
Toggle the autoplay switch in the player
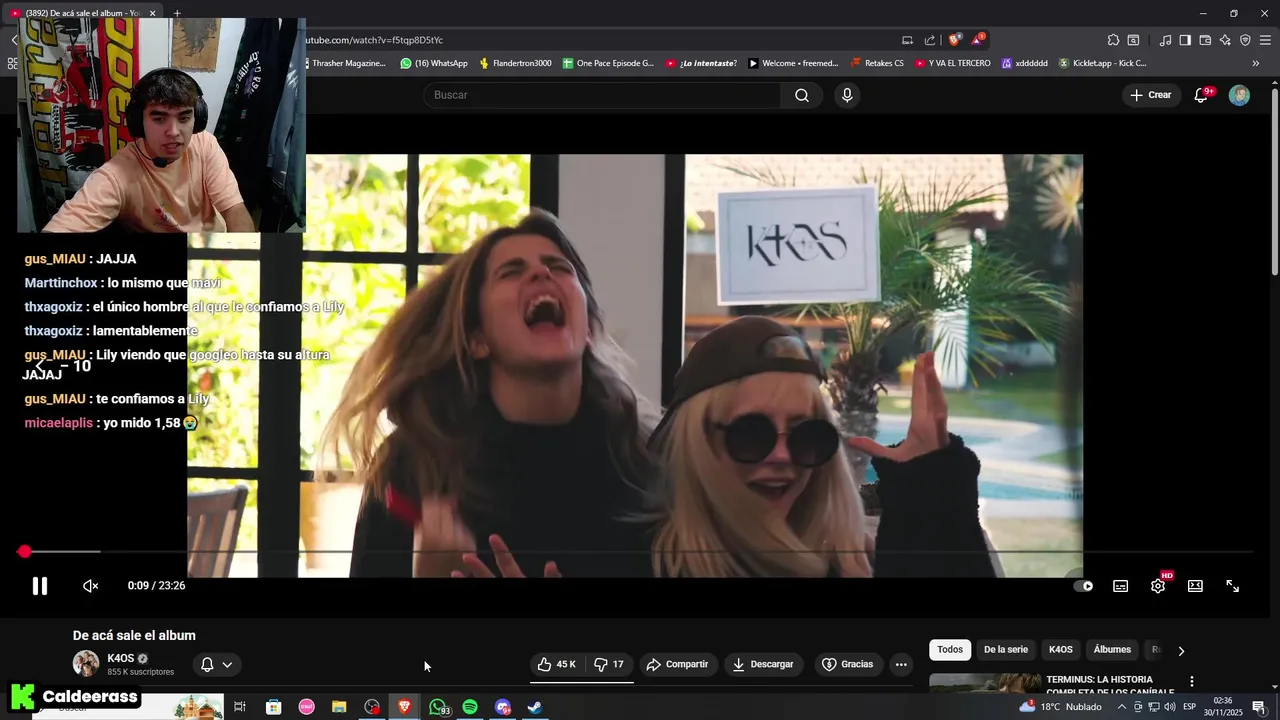click(1083, 586)
